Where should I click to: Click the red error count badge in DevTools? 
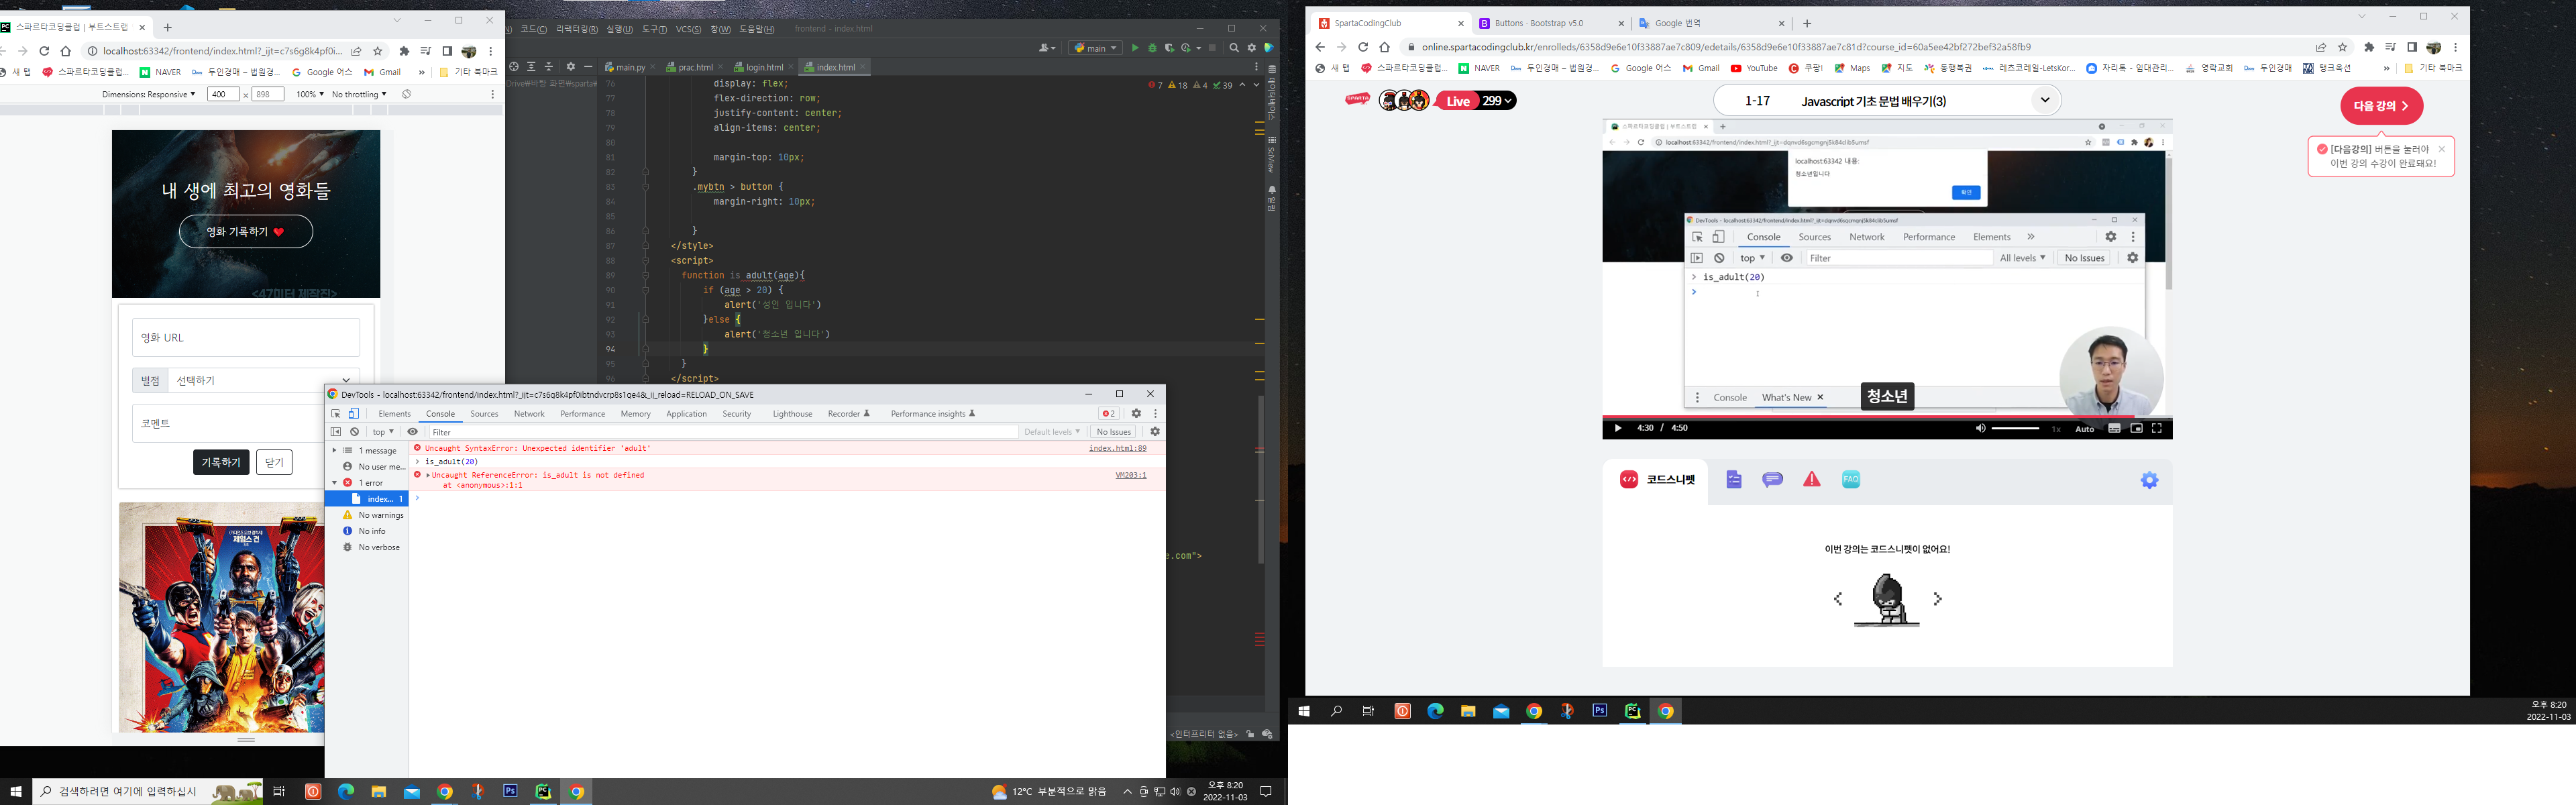pyautogui.click(x=1108, y=414)
